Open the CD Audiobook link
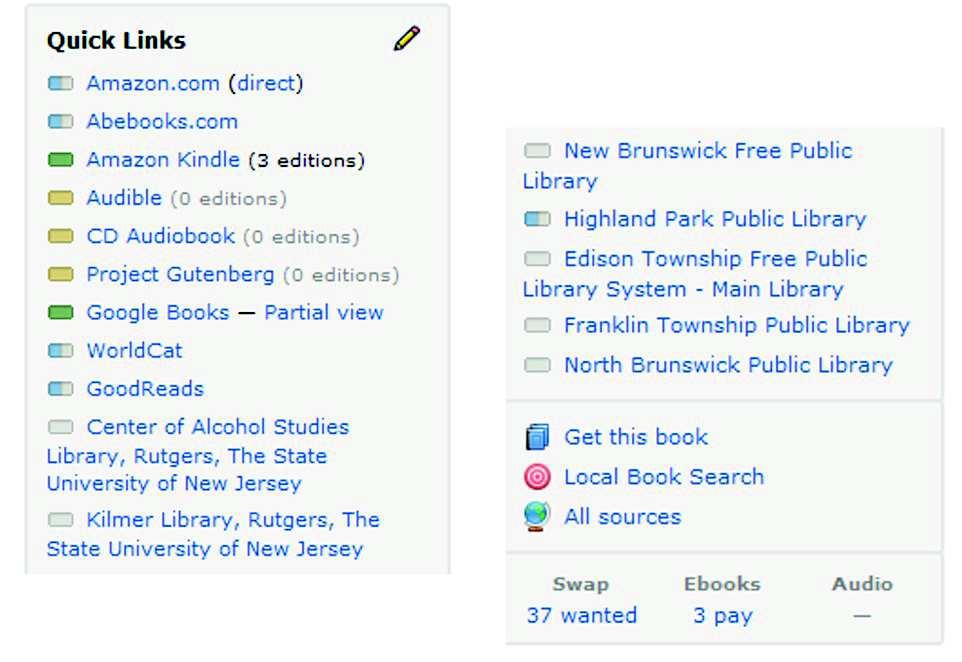This screenshot has height=662, width=962. pos(161,236)
